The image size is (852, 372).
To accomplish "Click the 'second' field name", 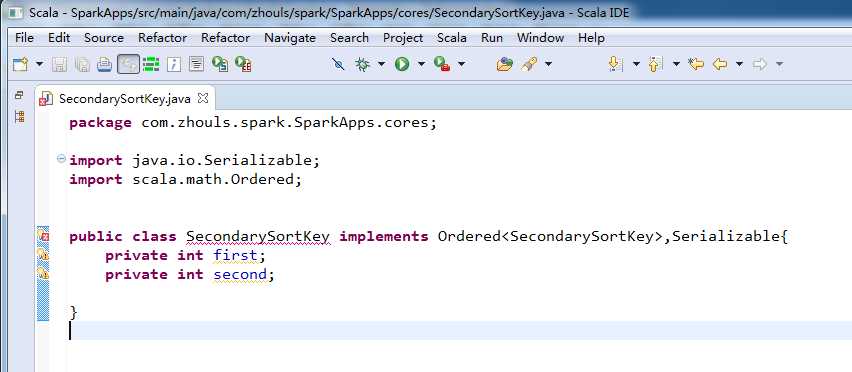I will click(240, 275).
